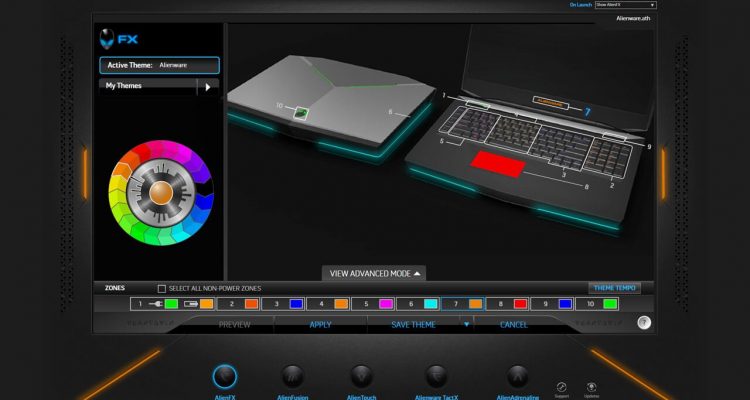Viewport: 750px width, 400px height.
Task: Open the AlienFusion module icon
Action: coord(293,377)
